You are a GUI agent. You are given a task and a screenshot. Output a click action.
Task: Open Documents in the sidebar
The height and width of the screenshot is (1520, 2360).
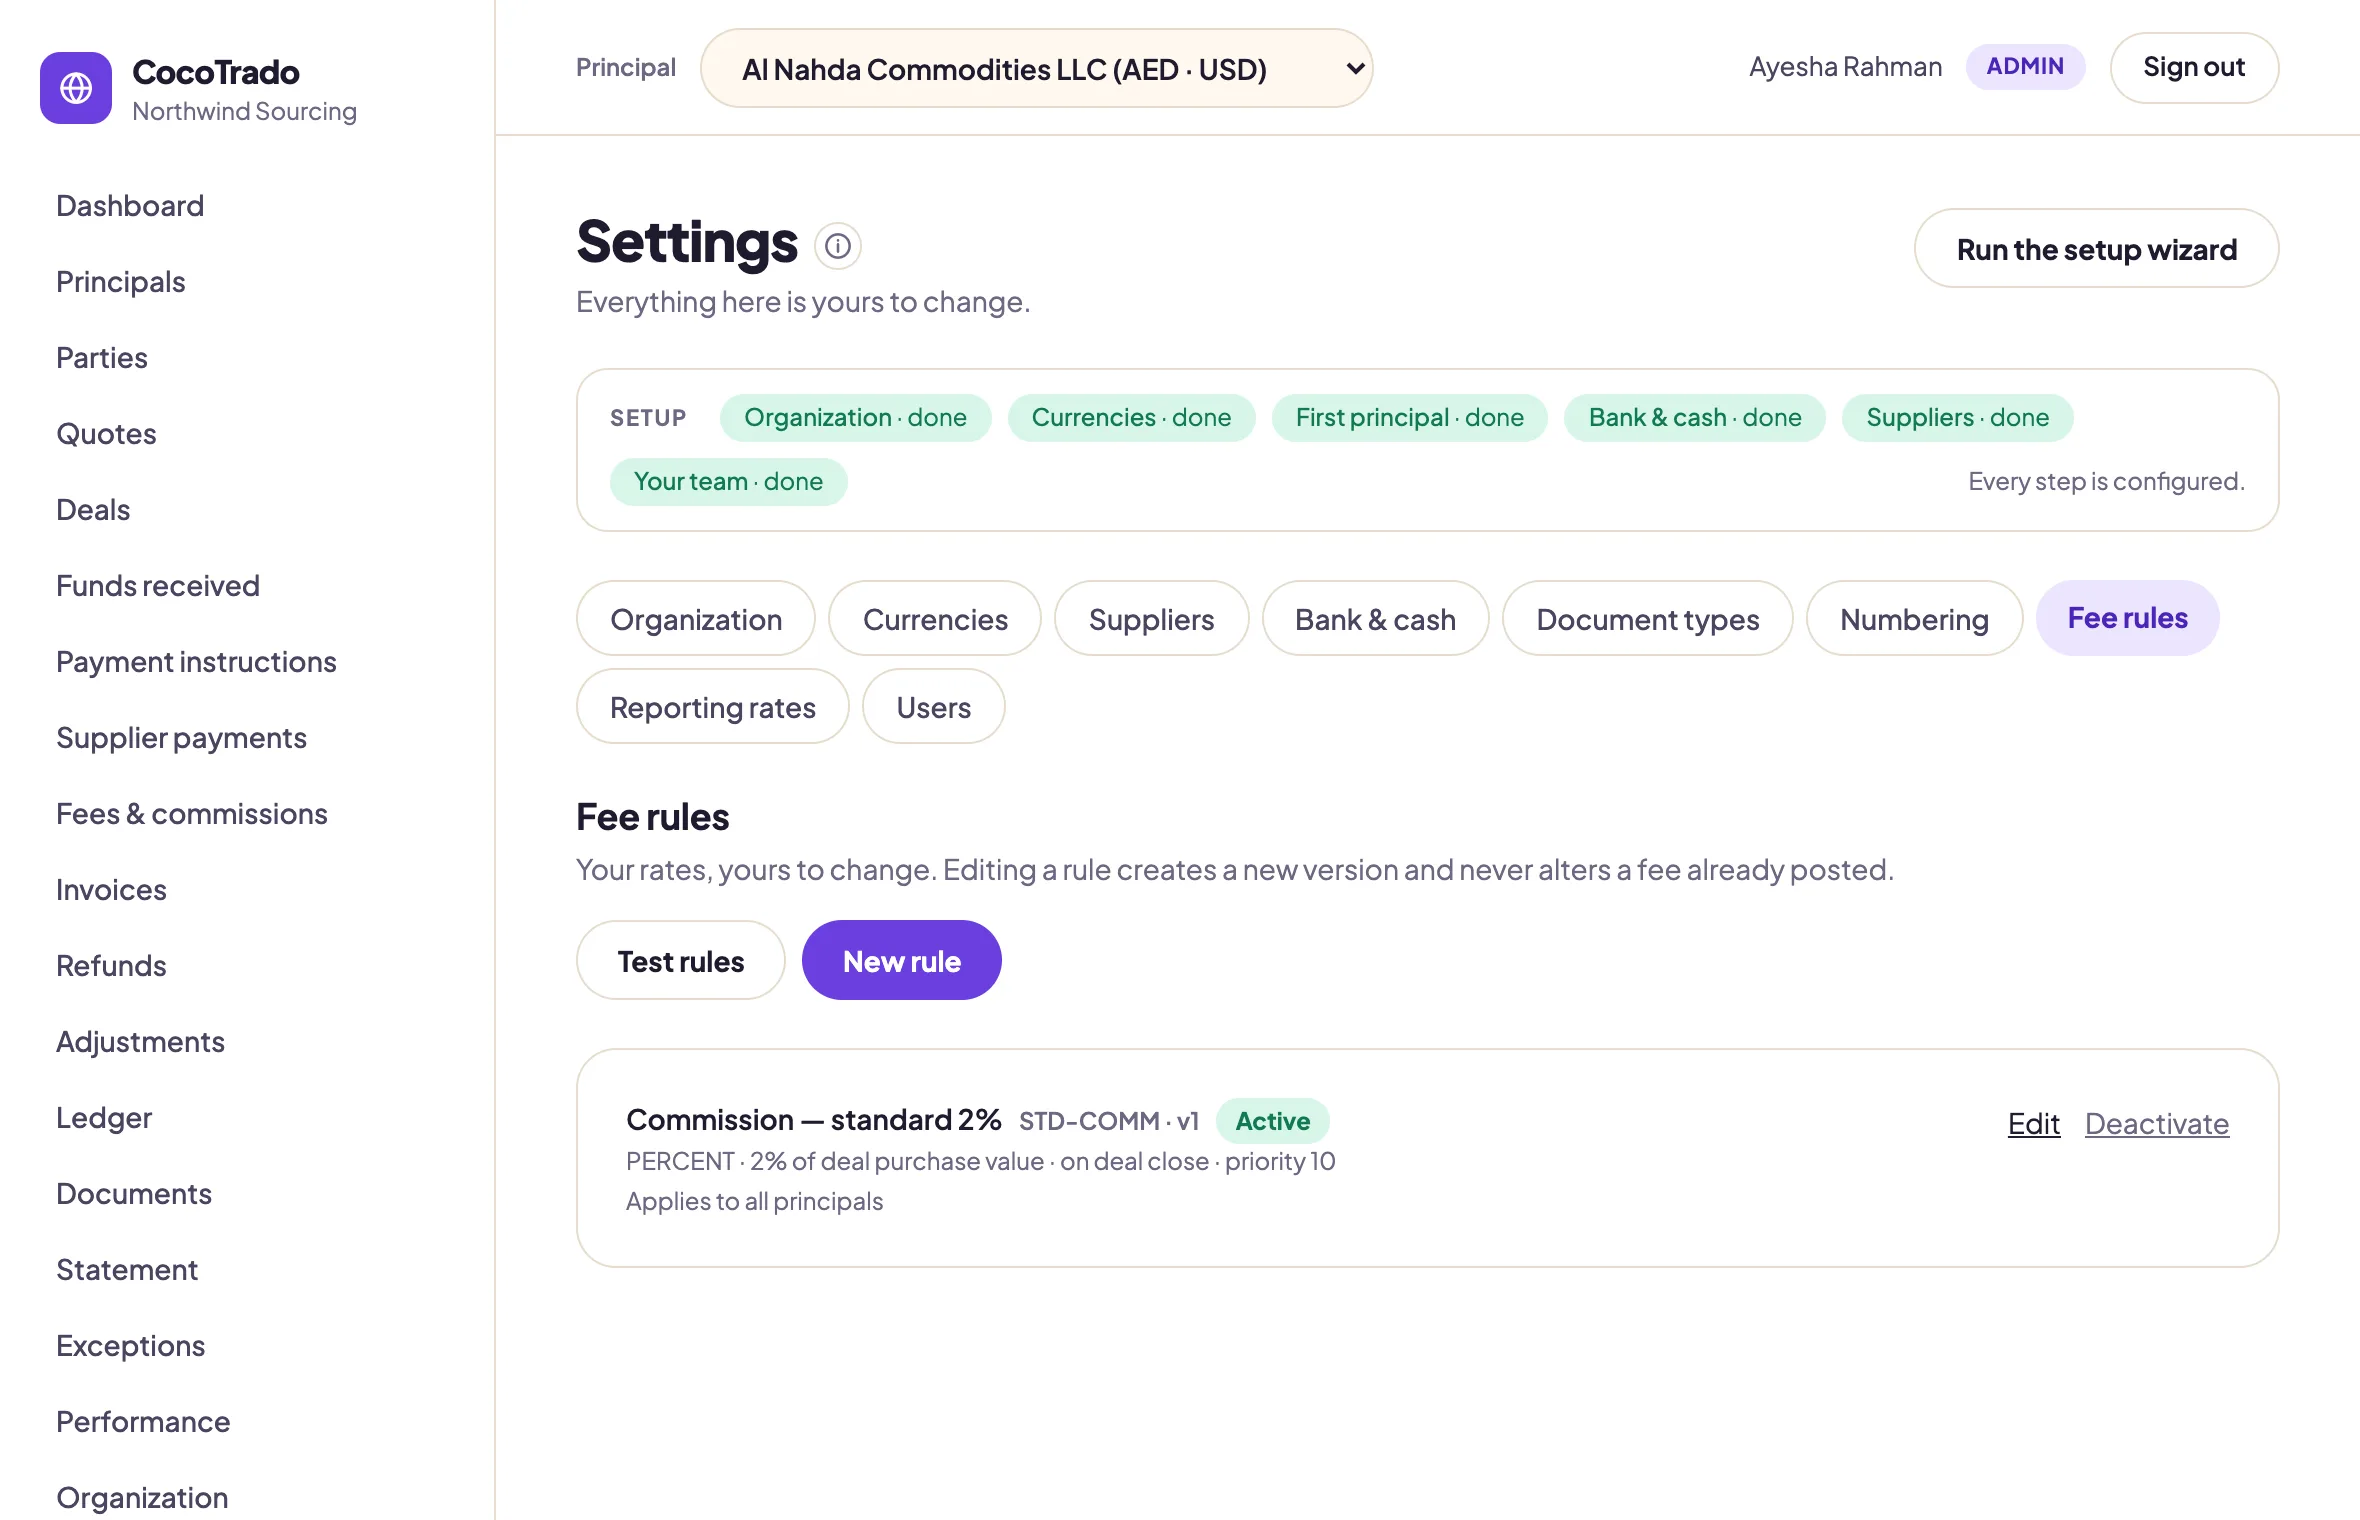click(134, 1194)
